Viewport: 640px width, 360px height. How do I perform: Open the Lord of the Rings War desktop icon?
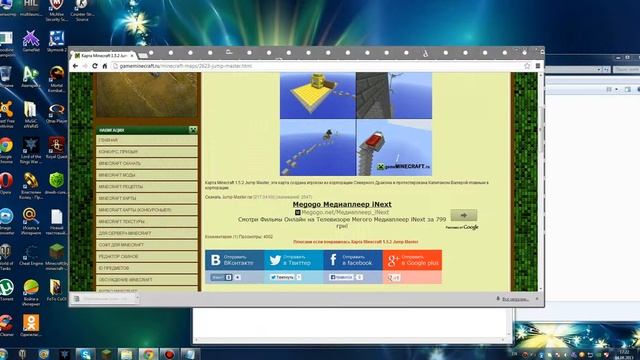point(31,150)
